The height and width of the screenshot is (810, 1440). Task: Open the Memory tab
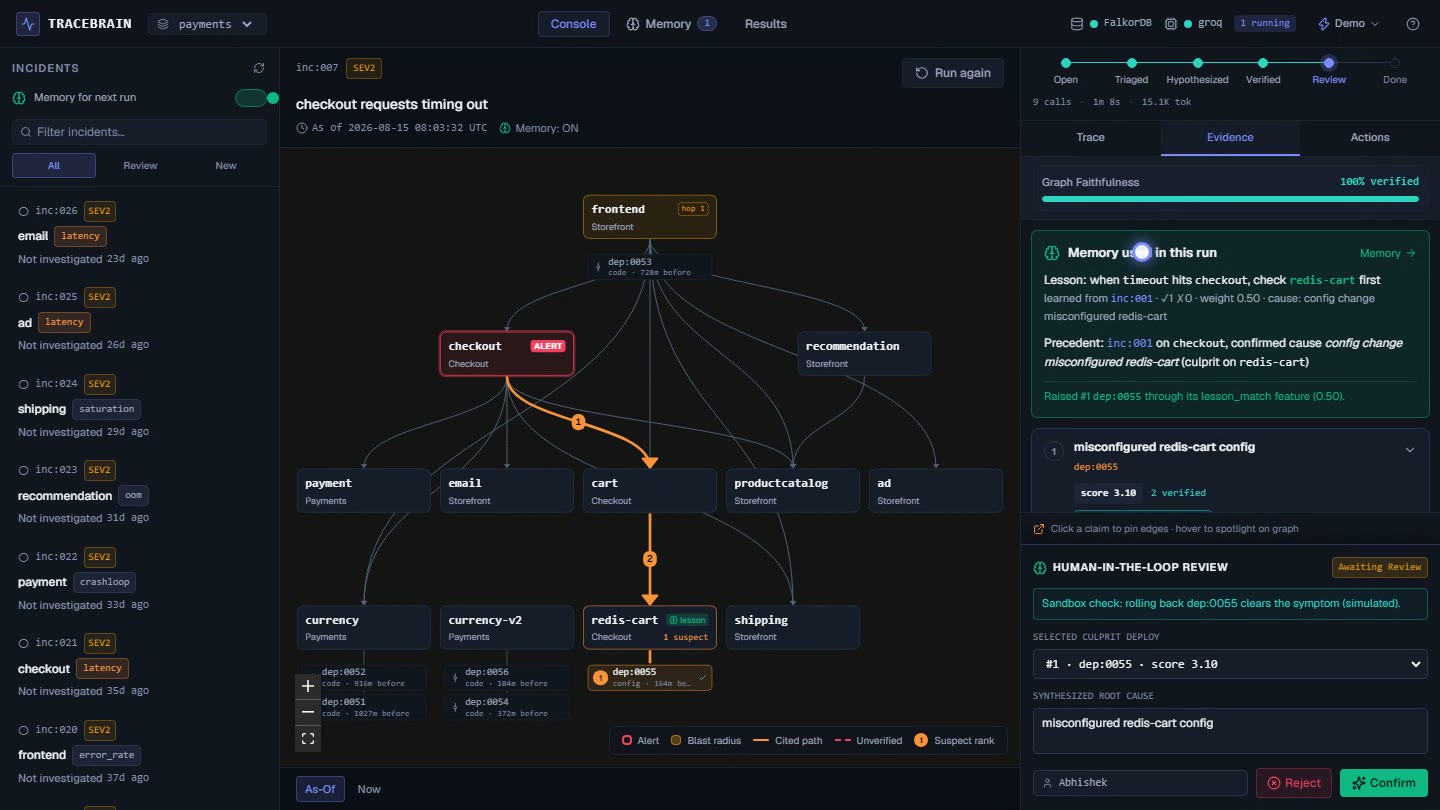671,24
